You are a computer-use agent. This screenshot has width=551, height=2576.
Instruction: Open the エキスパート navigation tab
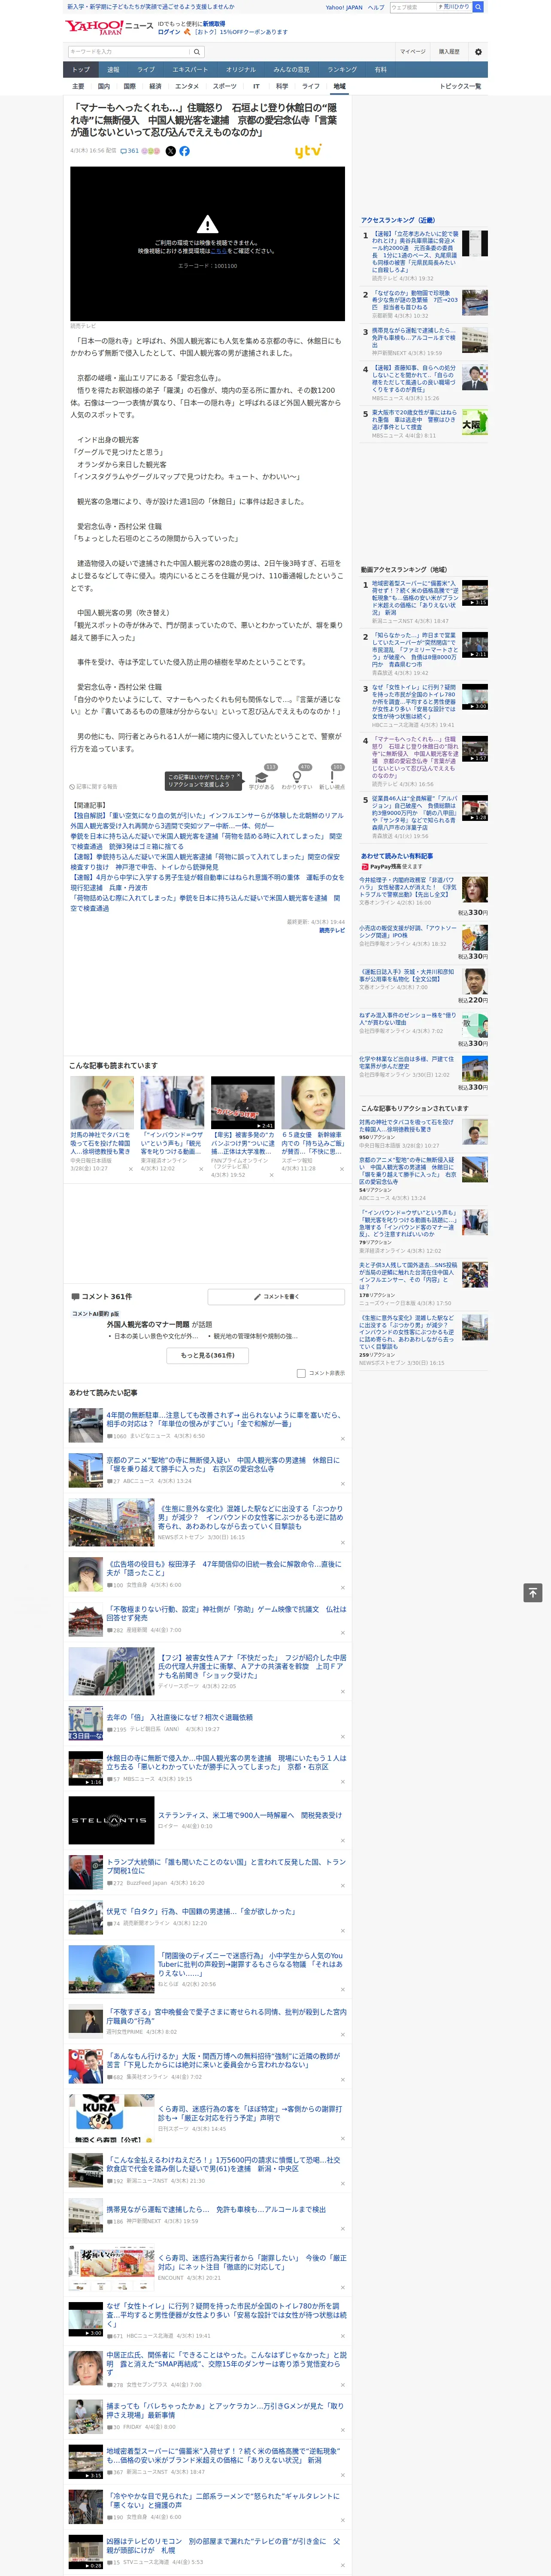click(x=190, y=70)
